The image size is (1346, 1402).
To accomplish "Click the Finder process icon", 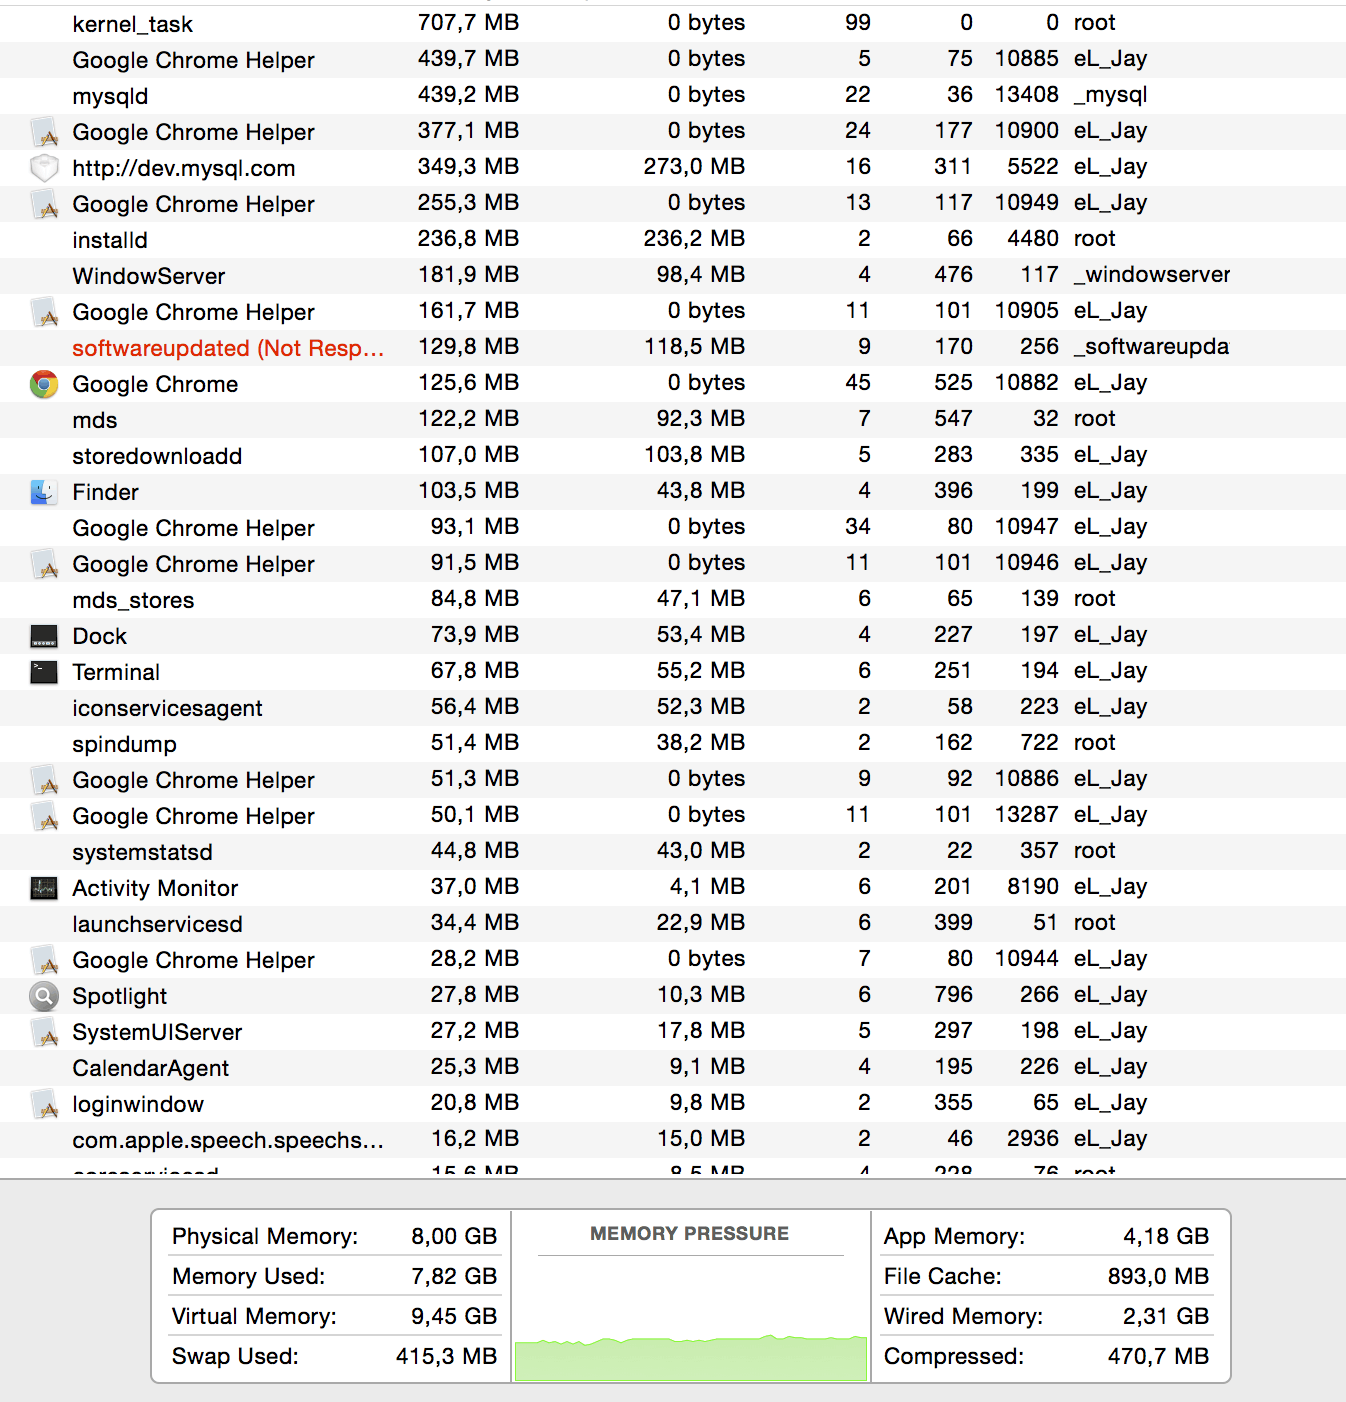I will (44, 492).
